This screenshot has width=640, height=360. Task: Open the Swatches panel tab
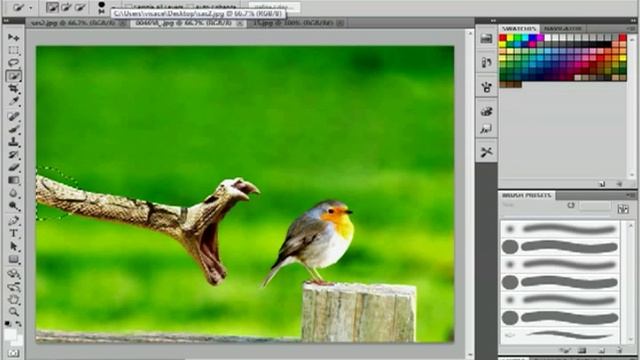518,28
